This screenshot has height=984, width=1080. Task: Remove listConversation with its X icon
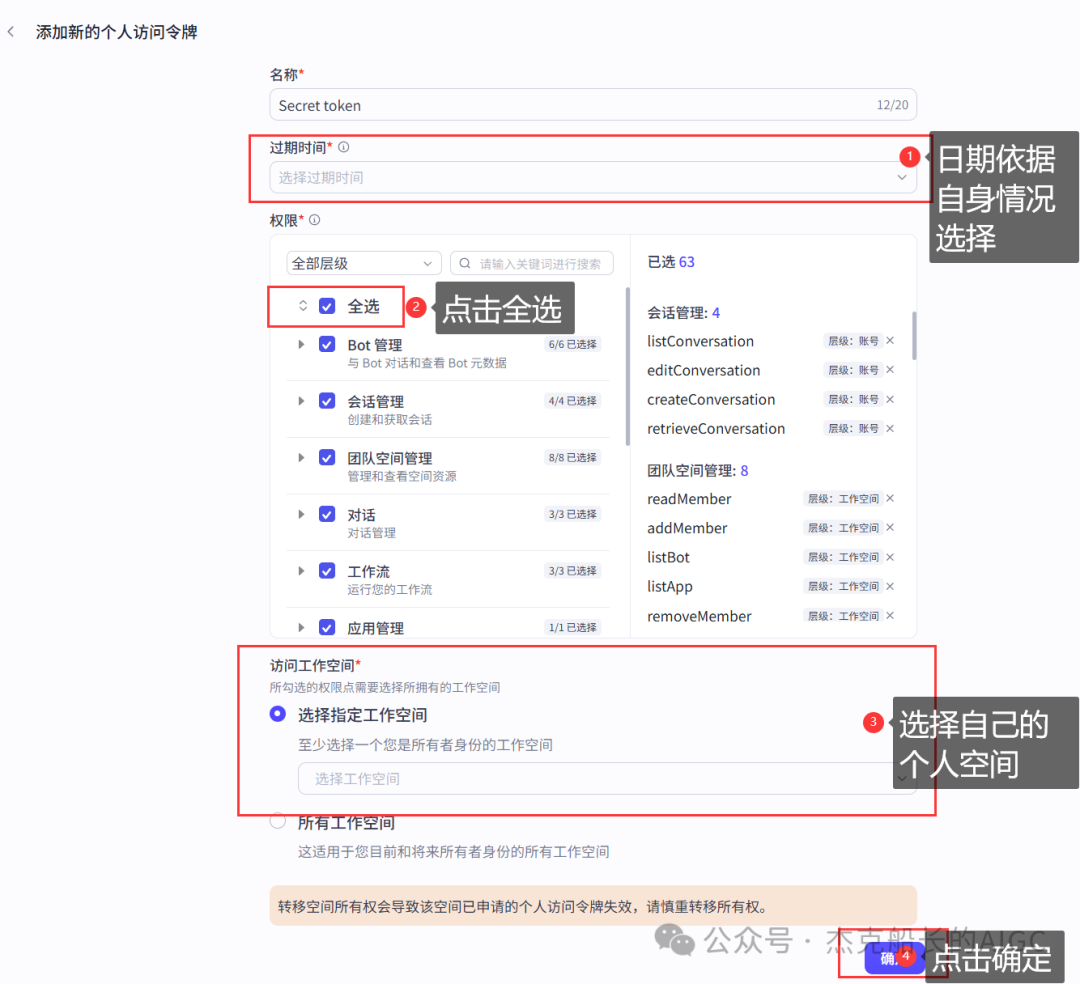pos(890,340)
